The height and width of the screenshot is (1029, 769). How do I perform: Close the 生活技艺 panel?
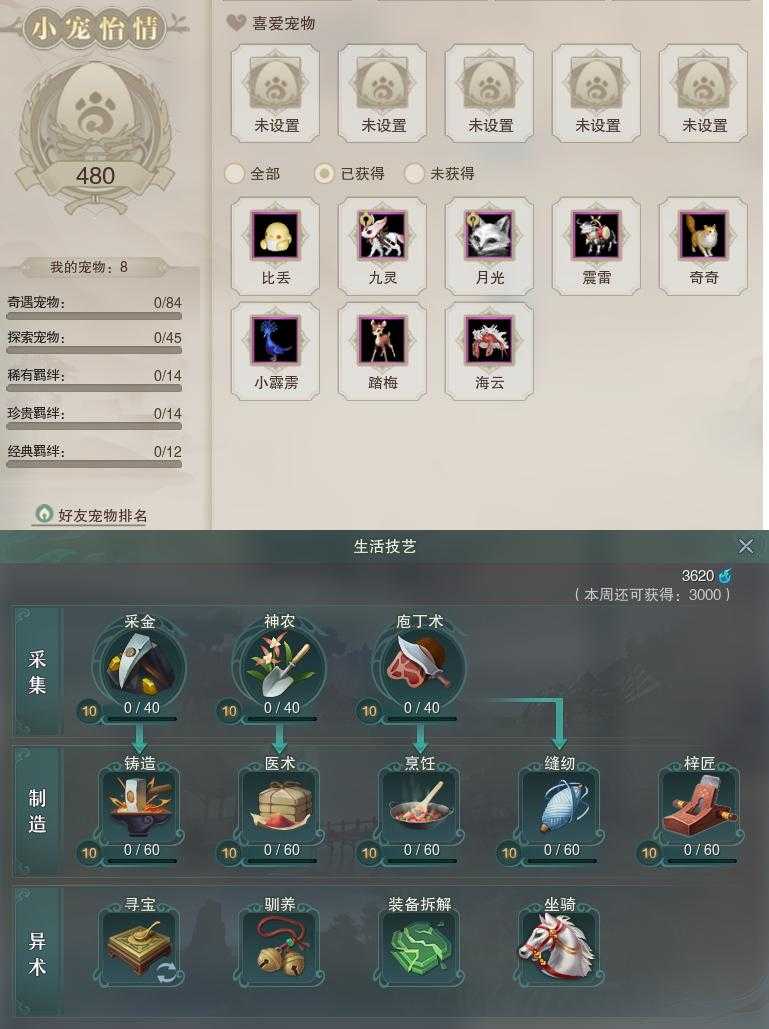745,546
